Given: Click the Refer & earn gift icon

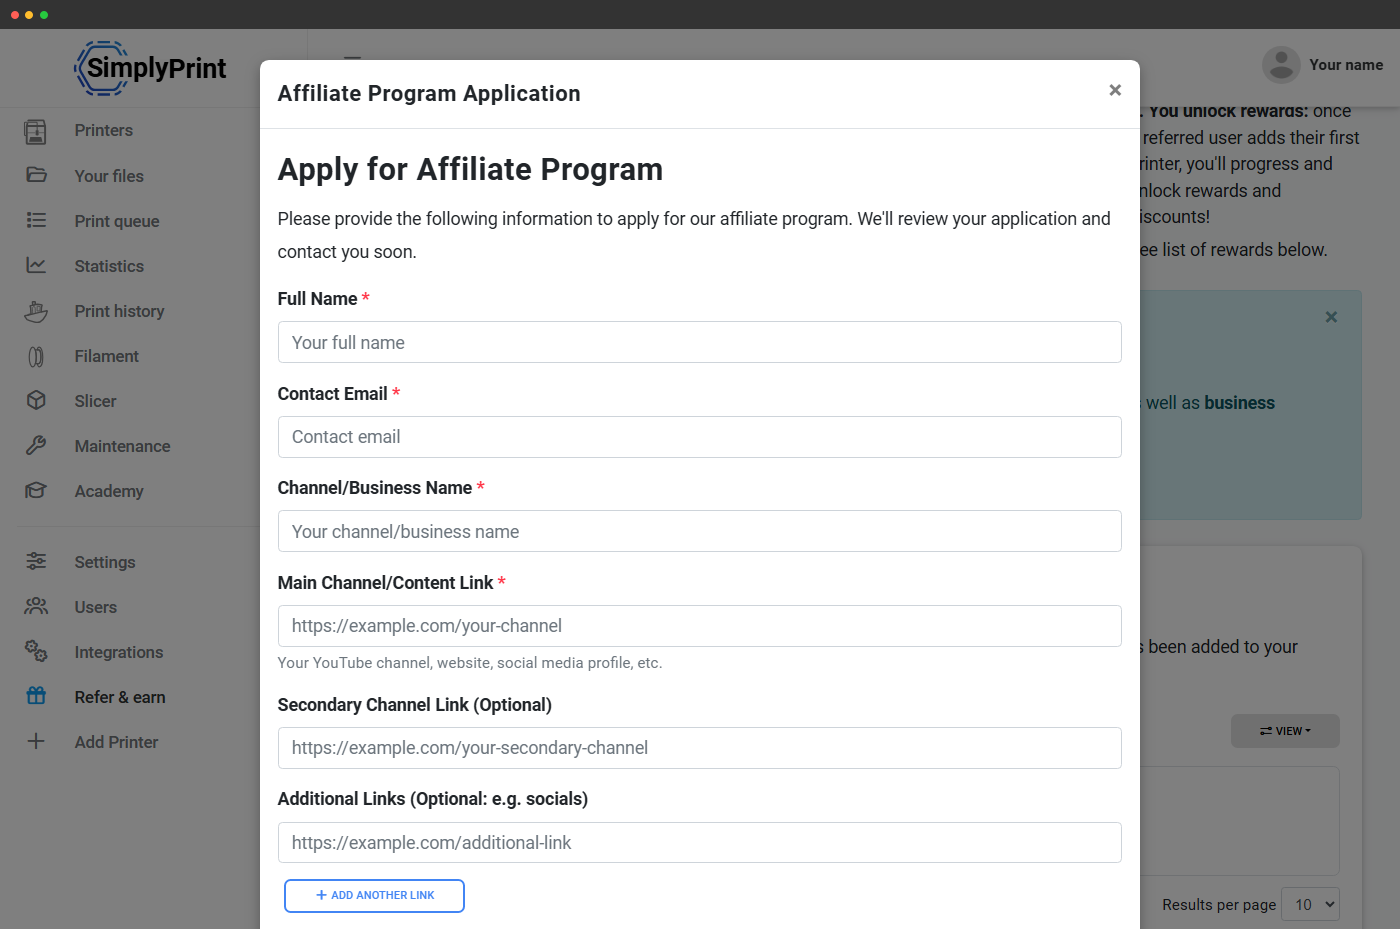Looking at the screenshot, I should pyautogui.click(x=36, y=696).
